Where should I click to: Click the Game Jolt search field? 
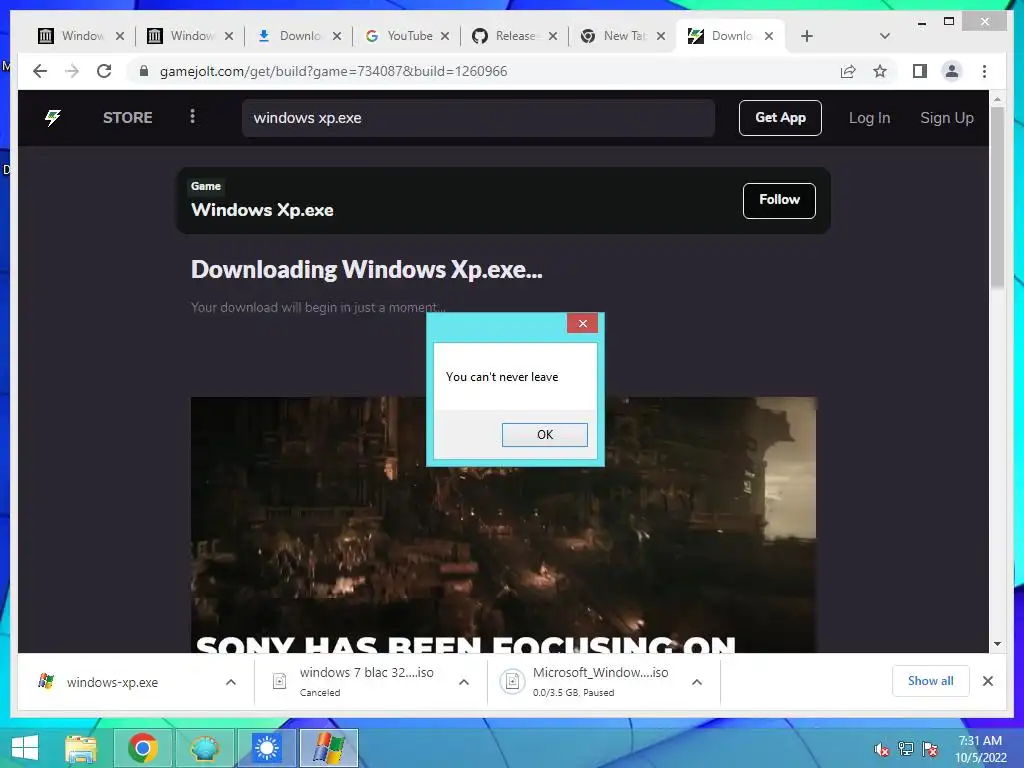tap(478, 118)
